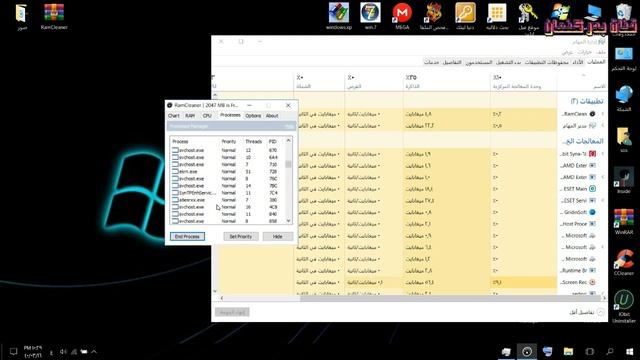This screenshot has width=640, height=360.
Task: Open the taskbar clock and date
Action: pyautogui.click(x=33, y=352)
